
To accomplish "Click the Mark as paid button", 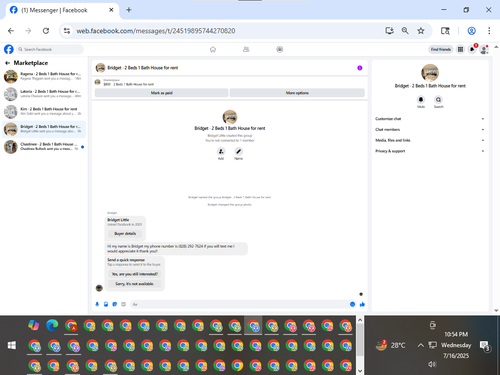I will pyautogui.click(x=161, y=93).
